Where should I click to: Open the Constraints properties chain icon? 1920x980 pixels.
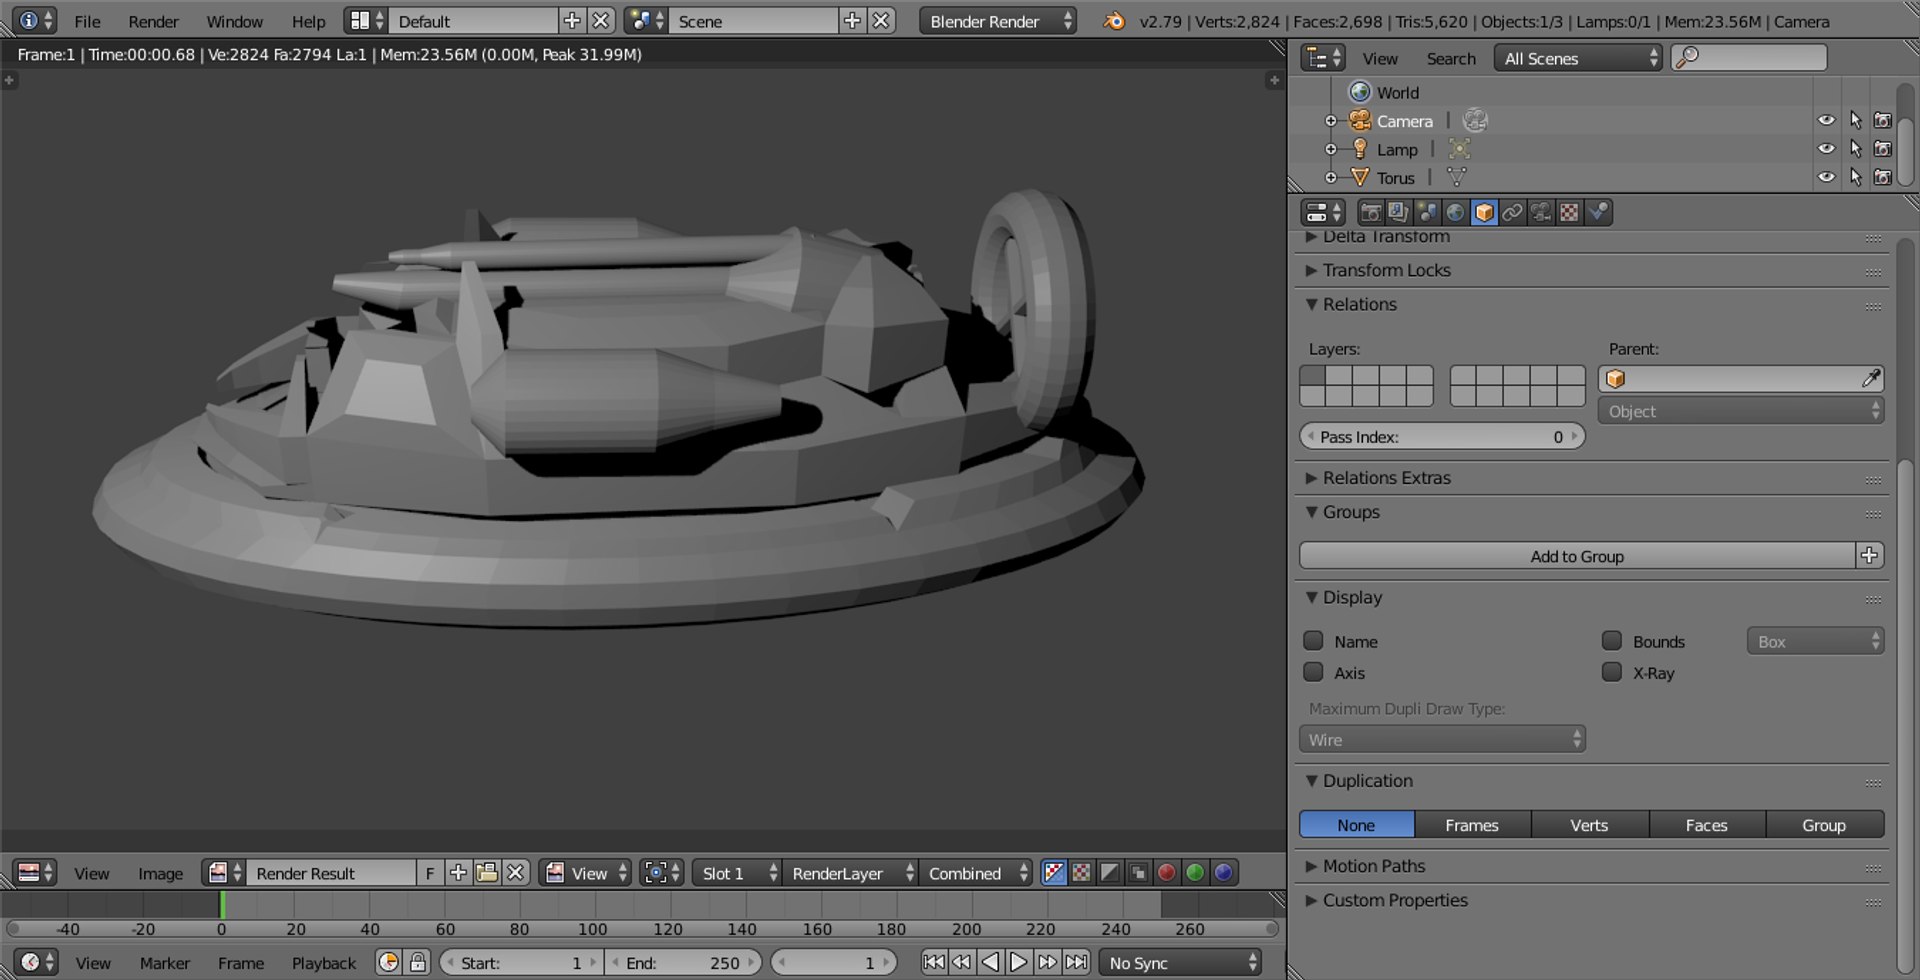coord(1512,212)
